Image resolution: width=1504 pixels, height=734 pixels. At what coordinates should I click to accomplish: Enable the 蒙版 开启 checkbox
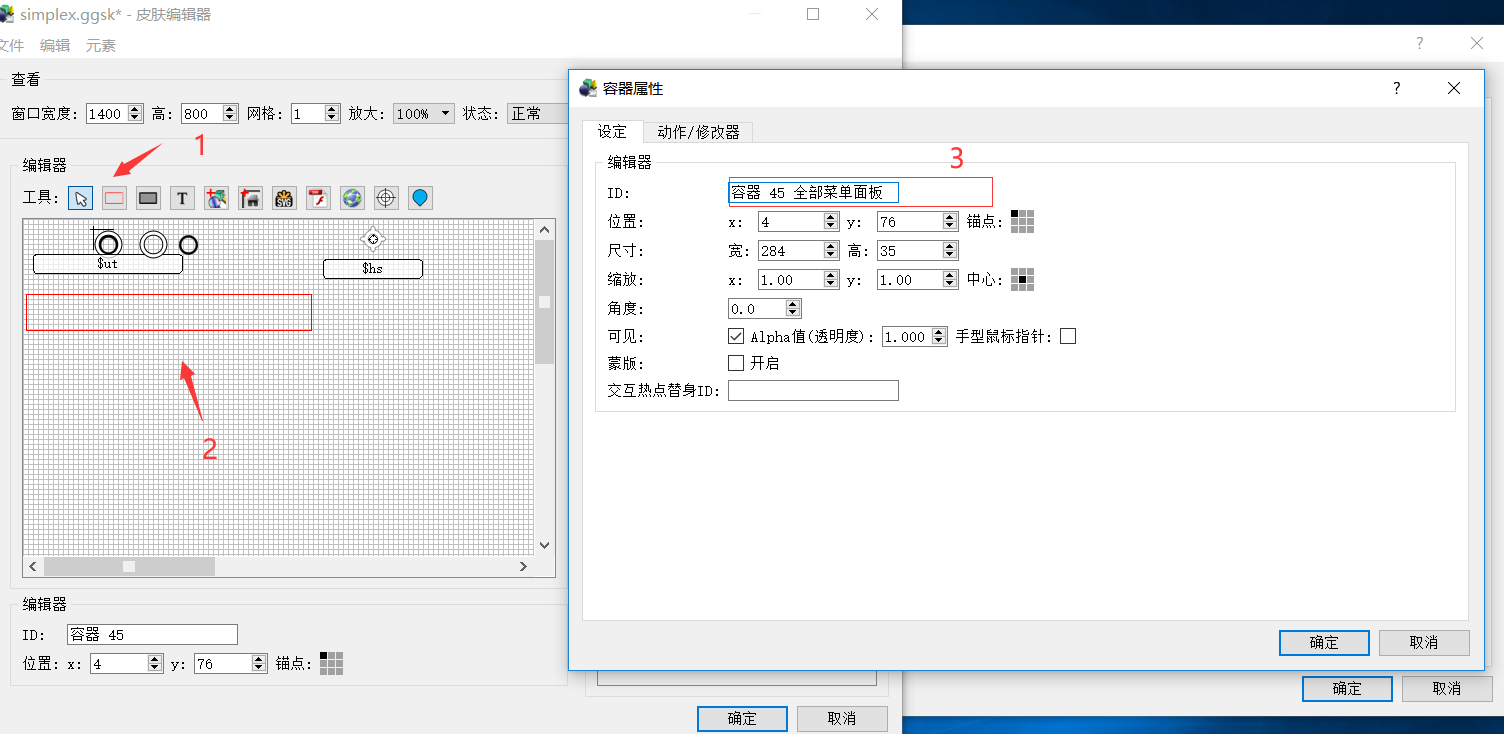736,363
